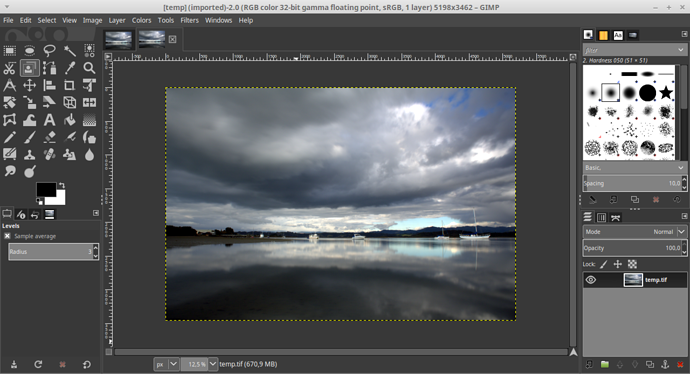Viewport: 690px width, 374px height.
Task: Choose the Bucket Fill tool
Action: [70, 120]
